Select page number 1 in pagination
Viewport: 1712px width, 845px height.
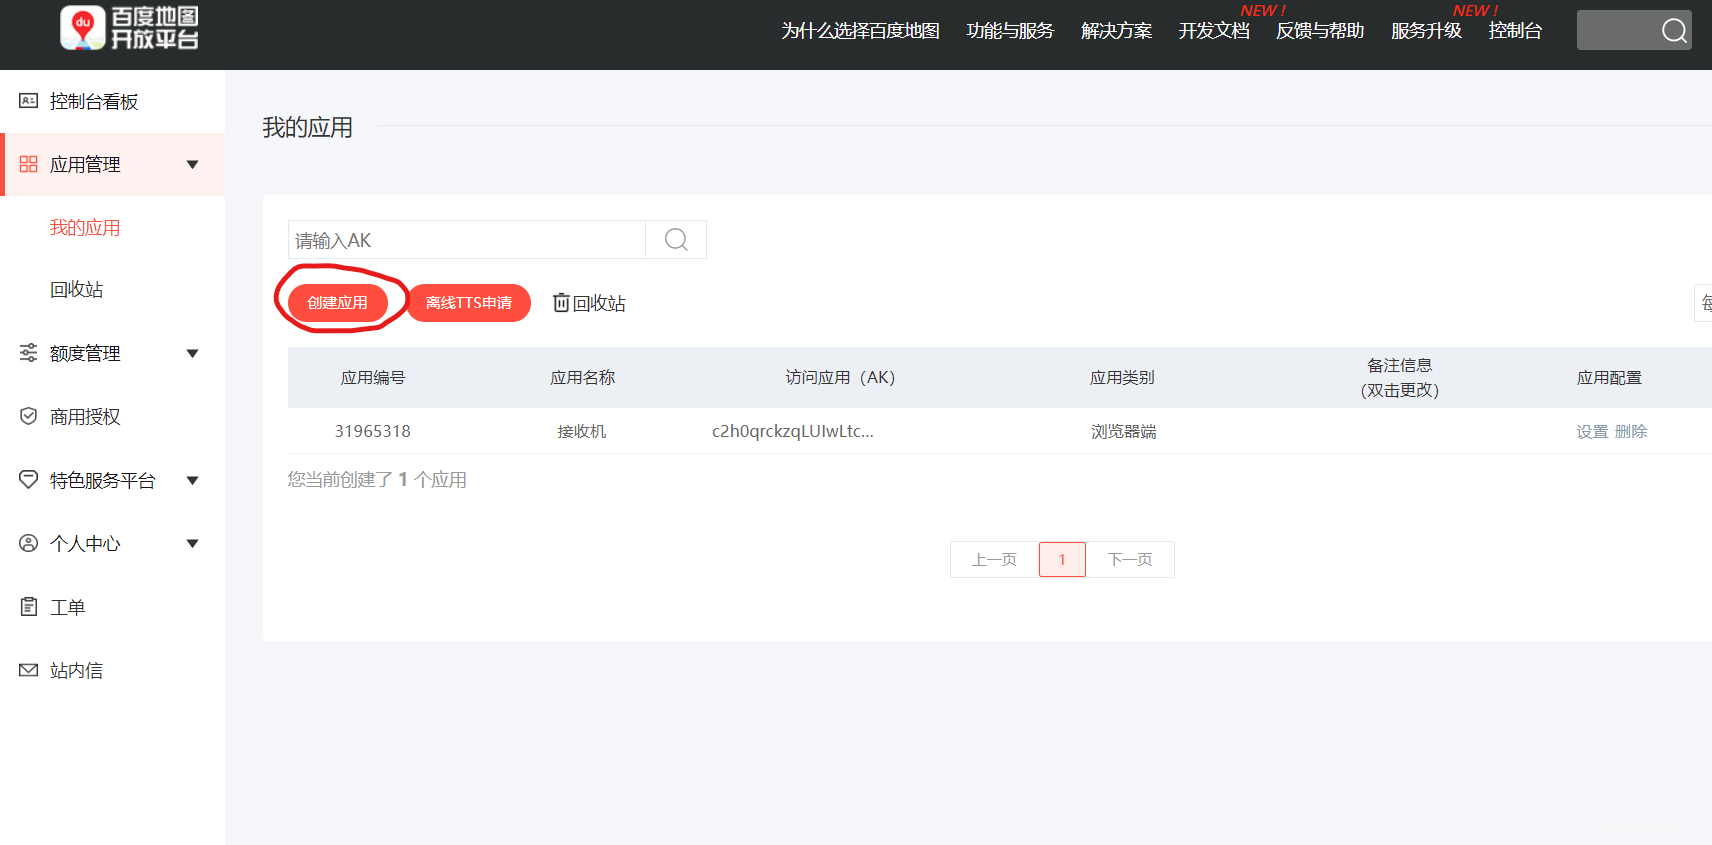(x=1062, y=559)
